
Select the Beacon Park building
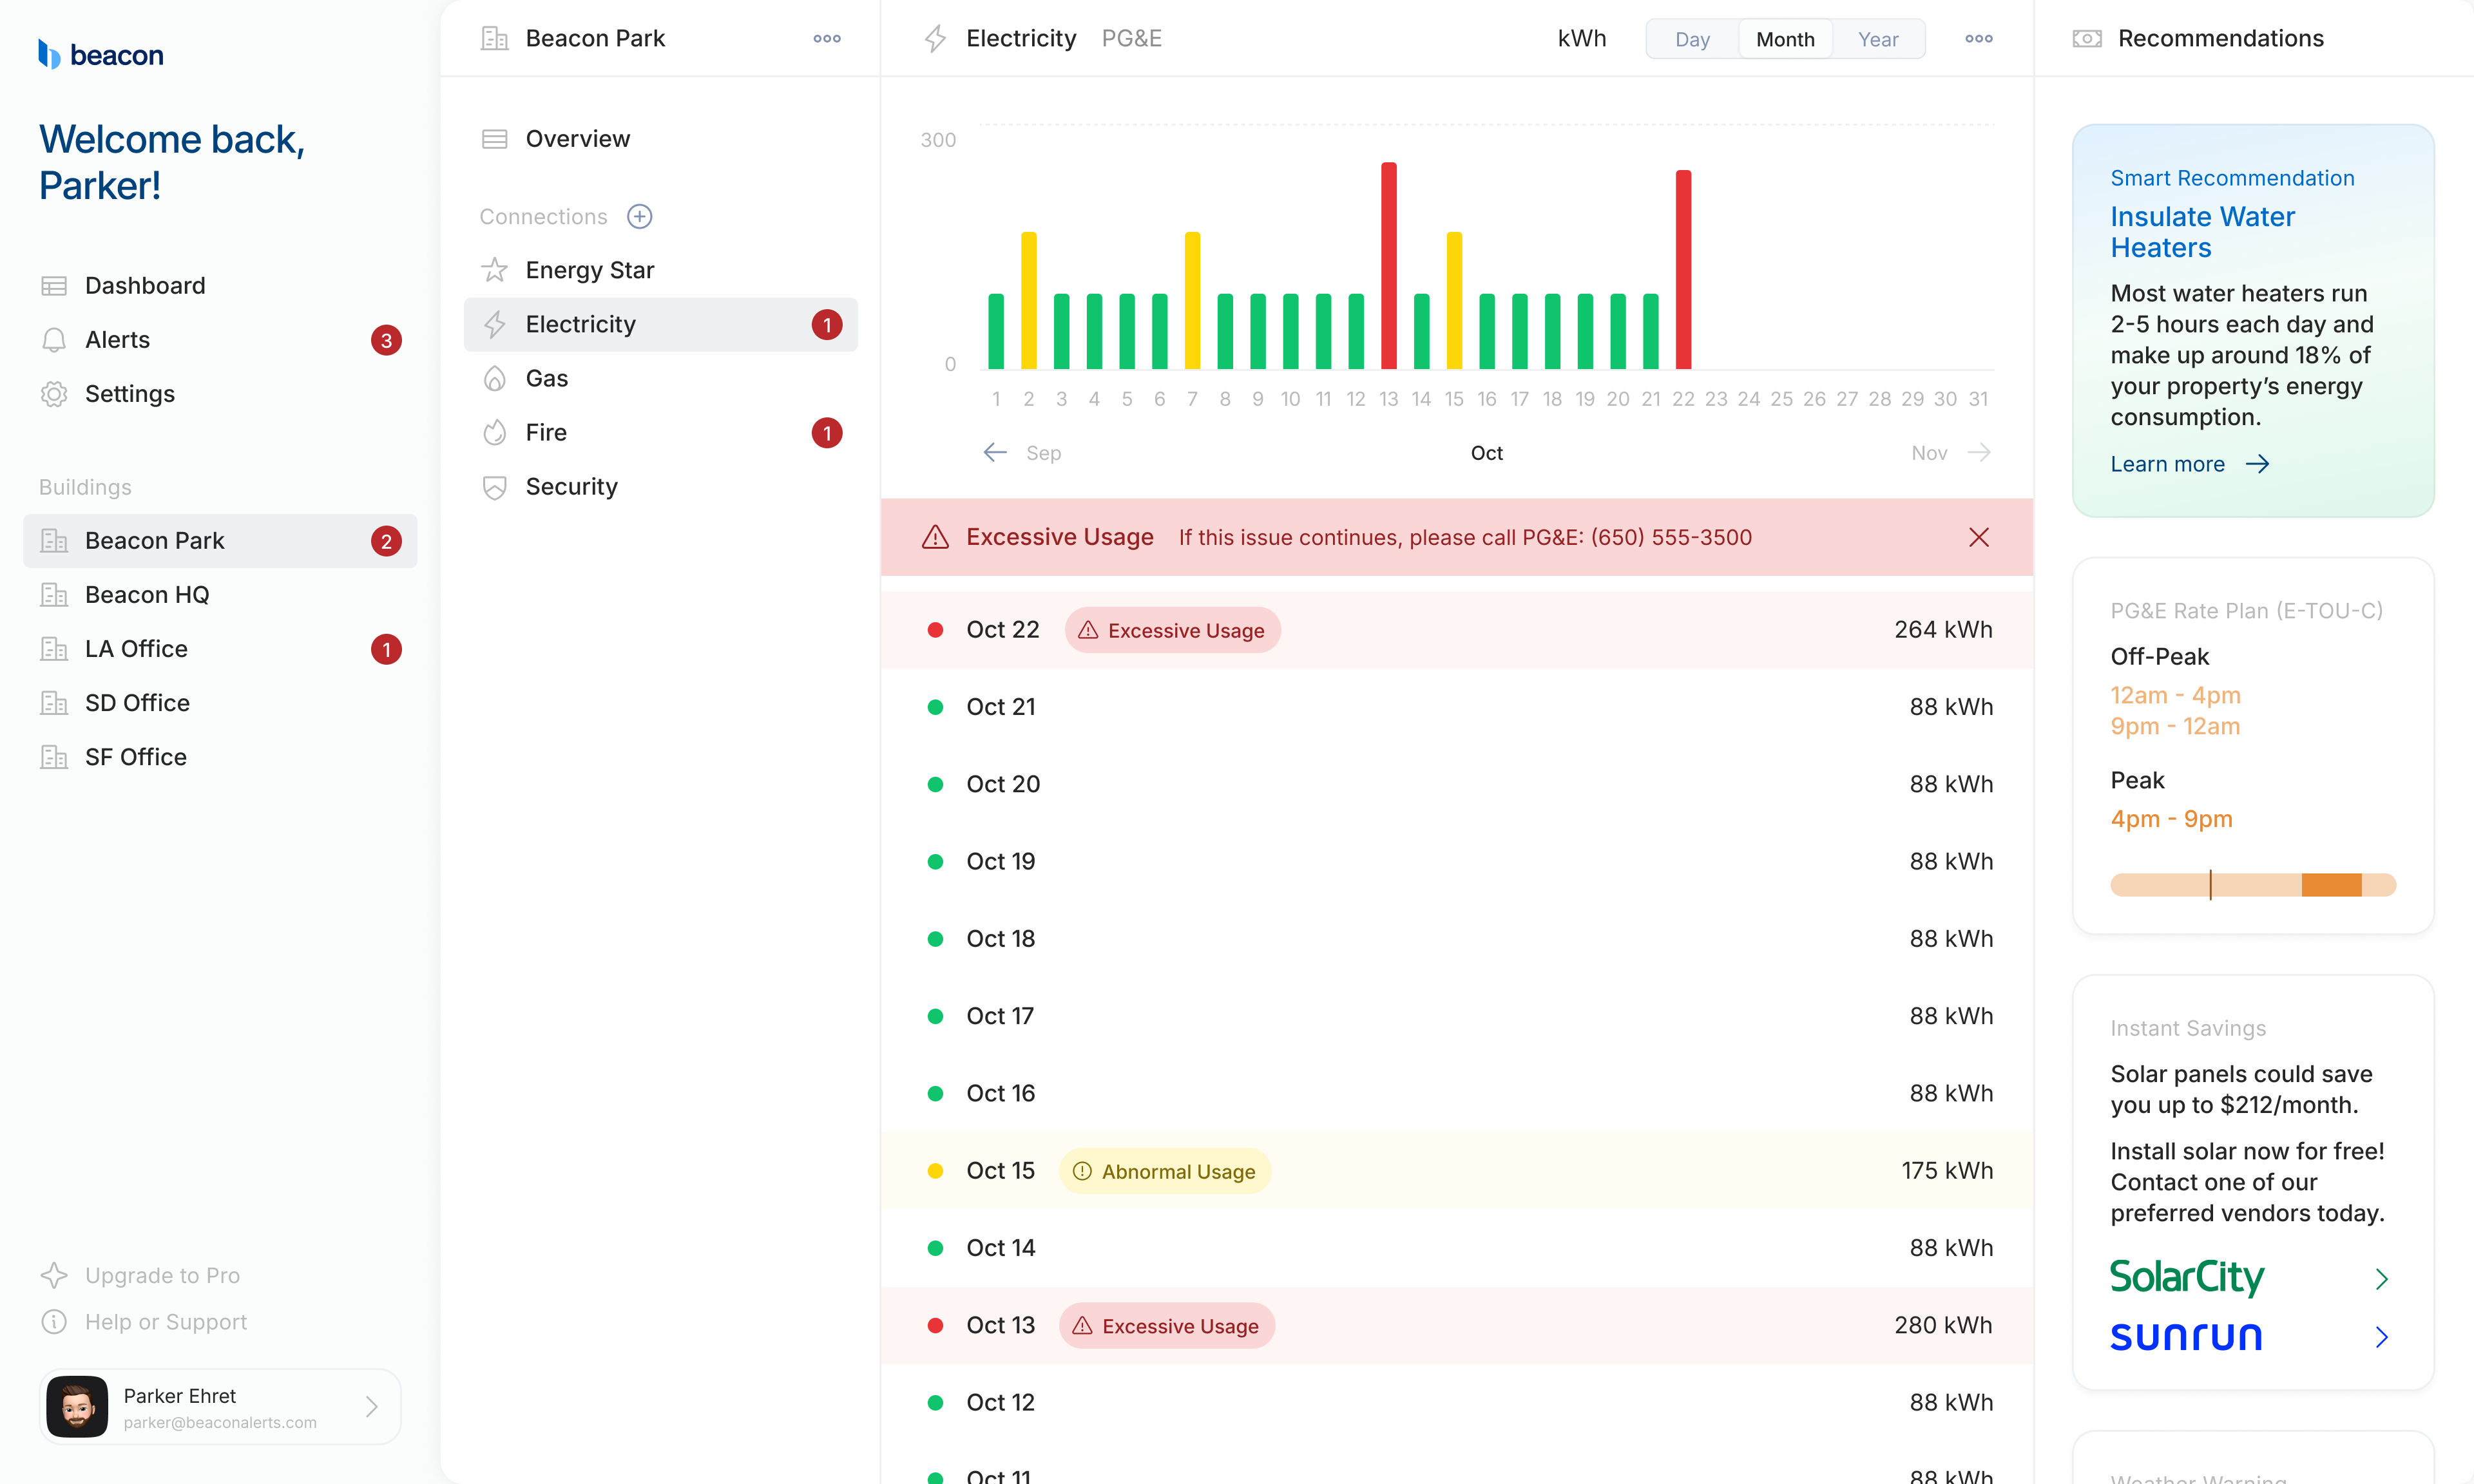(220, 541)
